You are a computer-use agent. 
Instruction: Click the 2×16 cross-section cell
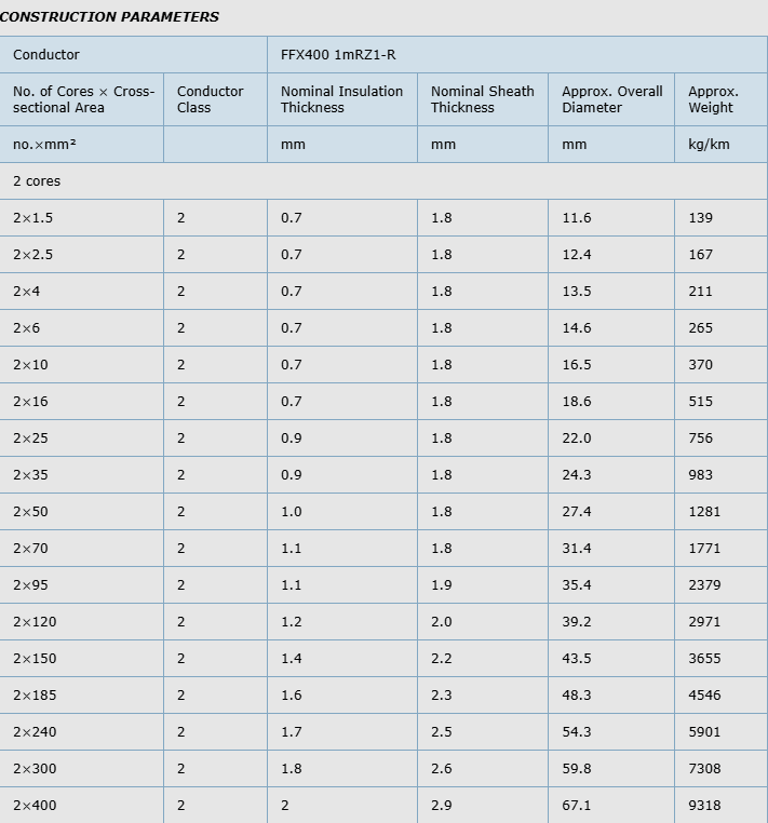pos(31,401)
